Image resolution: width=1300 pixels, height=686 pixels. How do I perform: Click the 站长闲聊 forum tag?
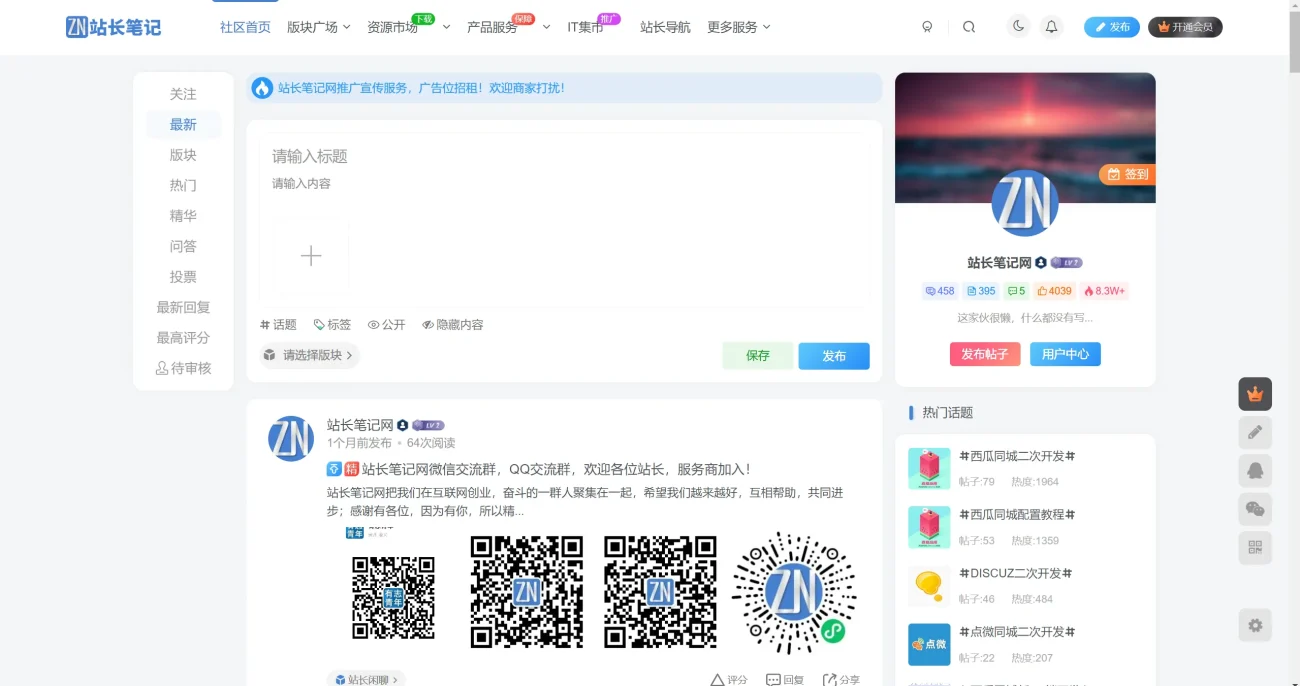[x=366, y=680]
